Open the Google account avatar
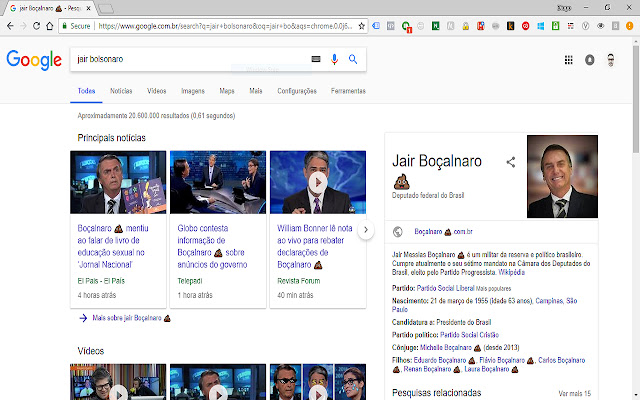This screenshot has height=400, width=640. pyautogui.click(x=611, y=60)
